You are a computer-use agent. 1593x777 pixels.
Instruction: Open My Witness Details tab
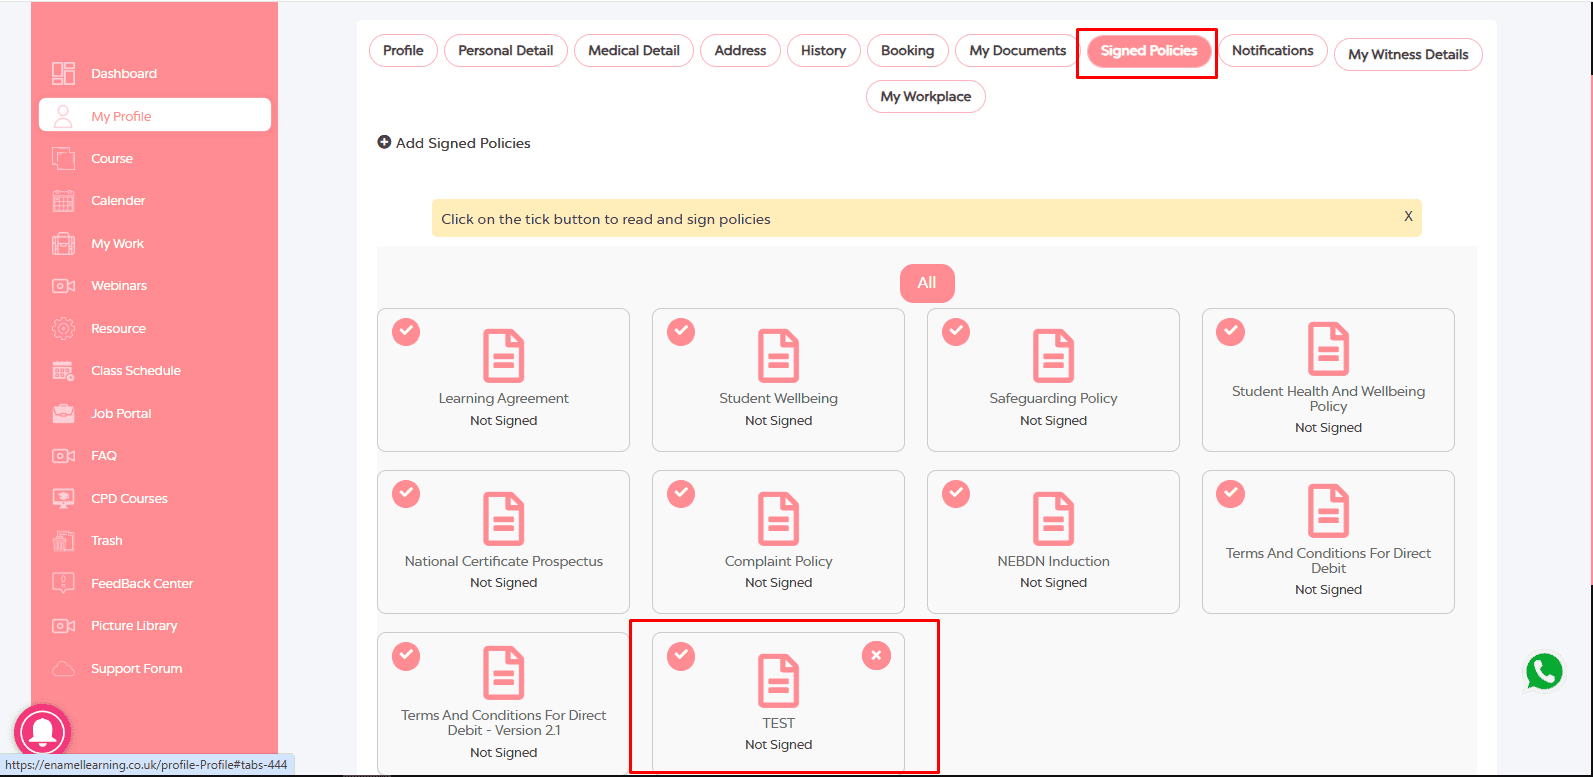pos(1408,54)
